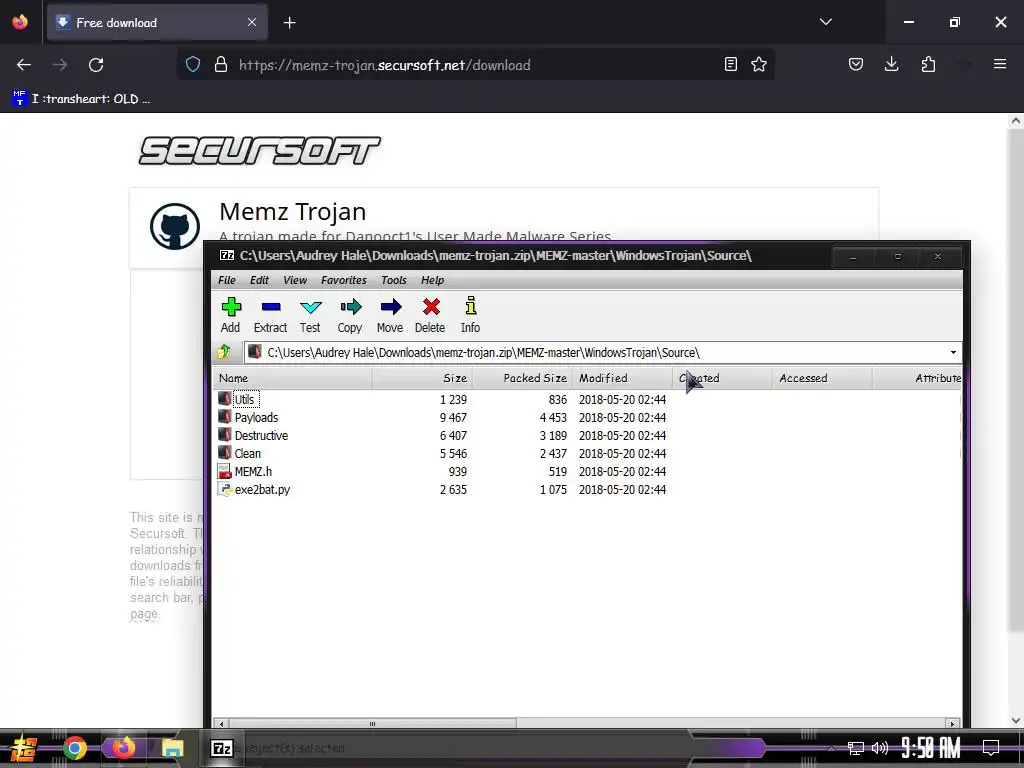Open the Favorites menu
1024x768 pixels.
[344, 280]
